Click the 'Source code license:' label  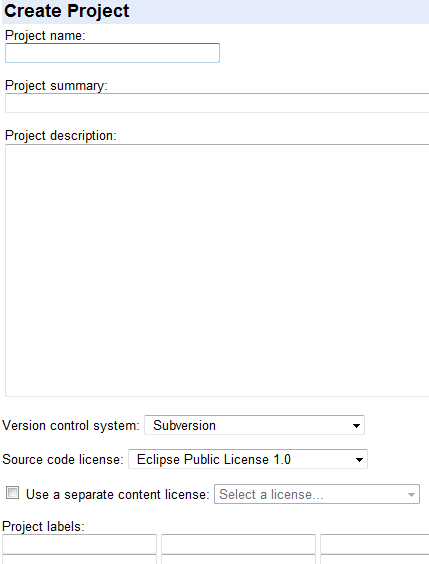point(63,459)
